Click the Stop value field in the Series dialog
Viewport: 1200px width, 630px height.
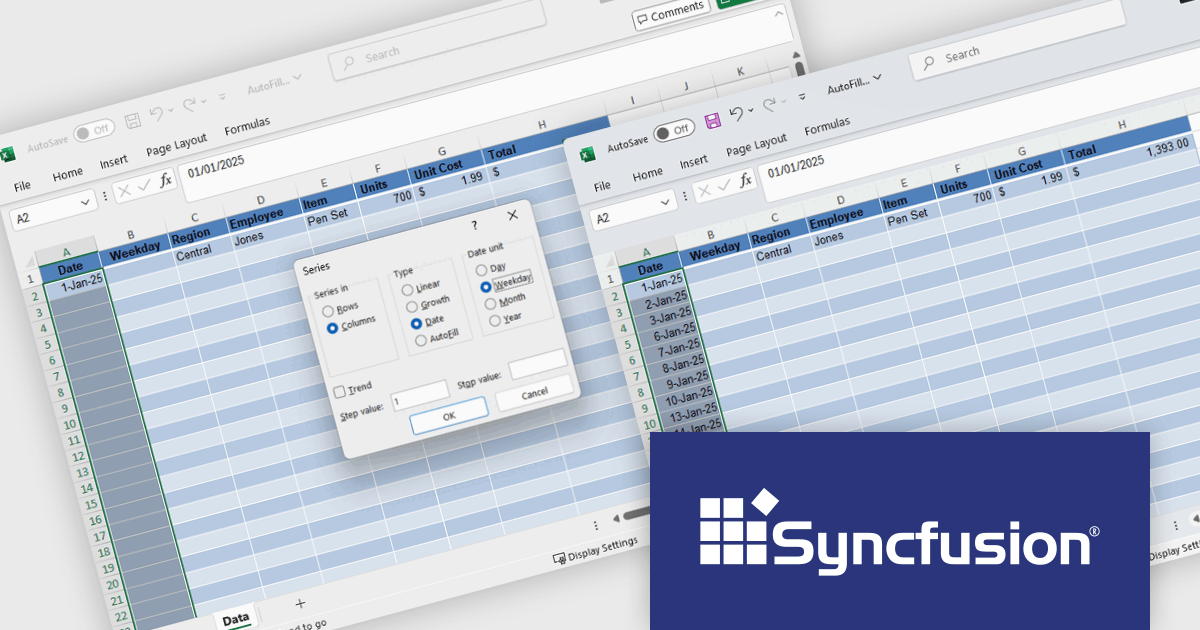tap(538, 365)
